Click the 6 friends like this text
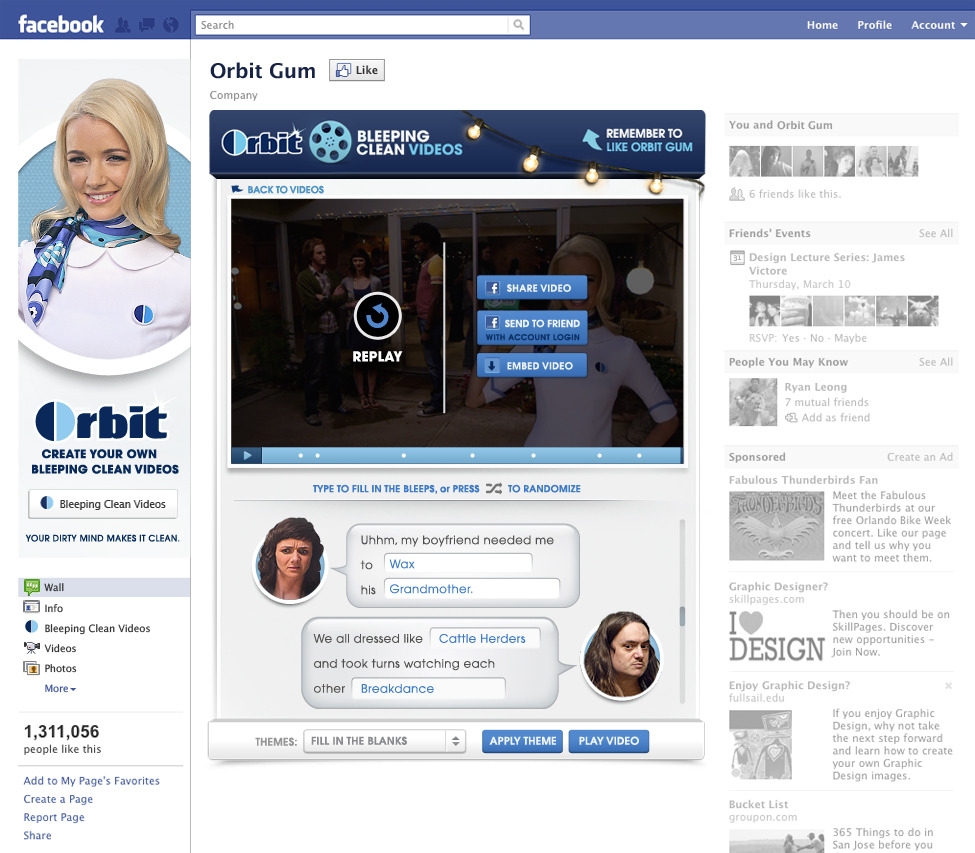The height and width of the screenshot is (853, 975). (x=795, y=194)
